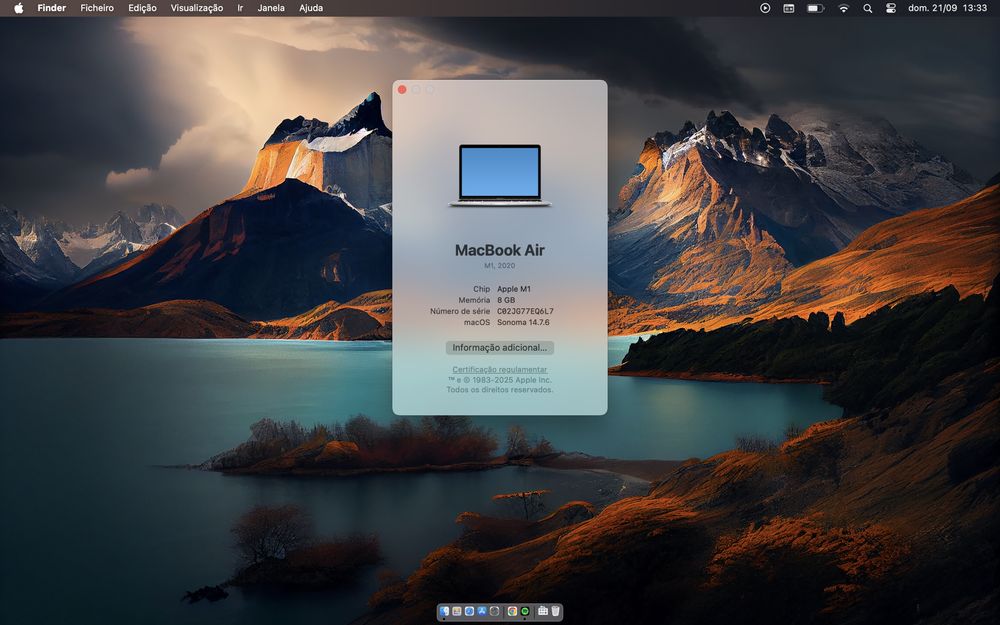Open the Finder menu in menu bar
The image size is (1000, 625).
click(52, 8)
